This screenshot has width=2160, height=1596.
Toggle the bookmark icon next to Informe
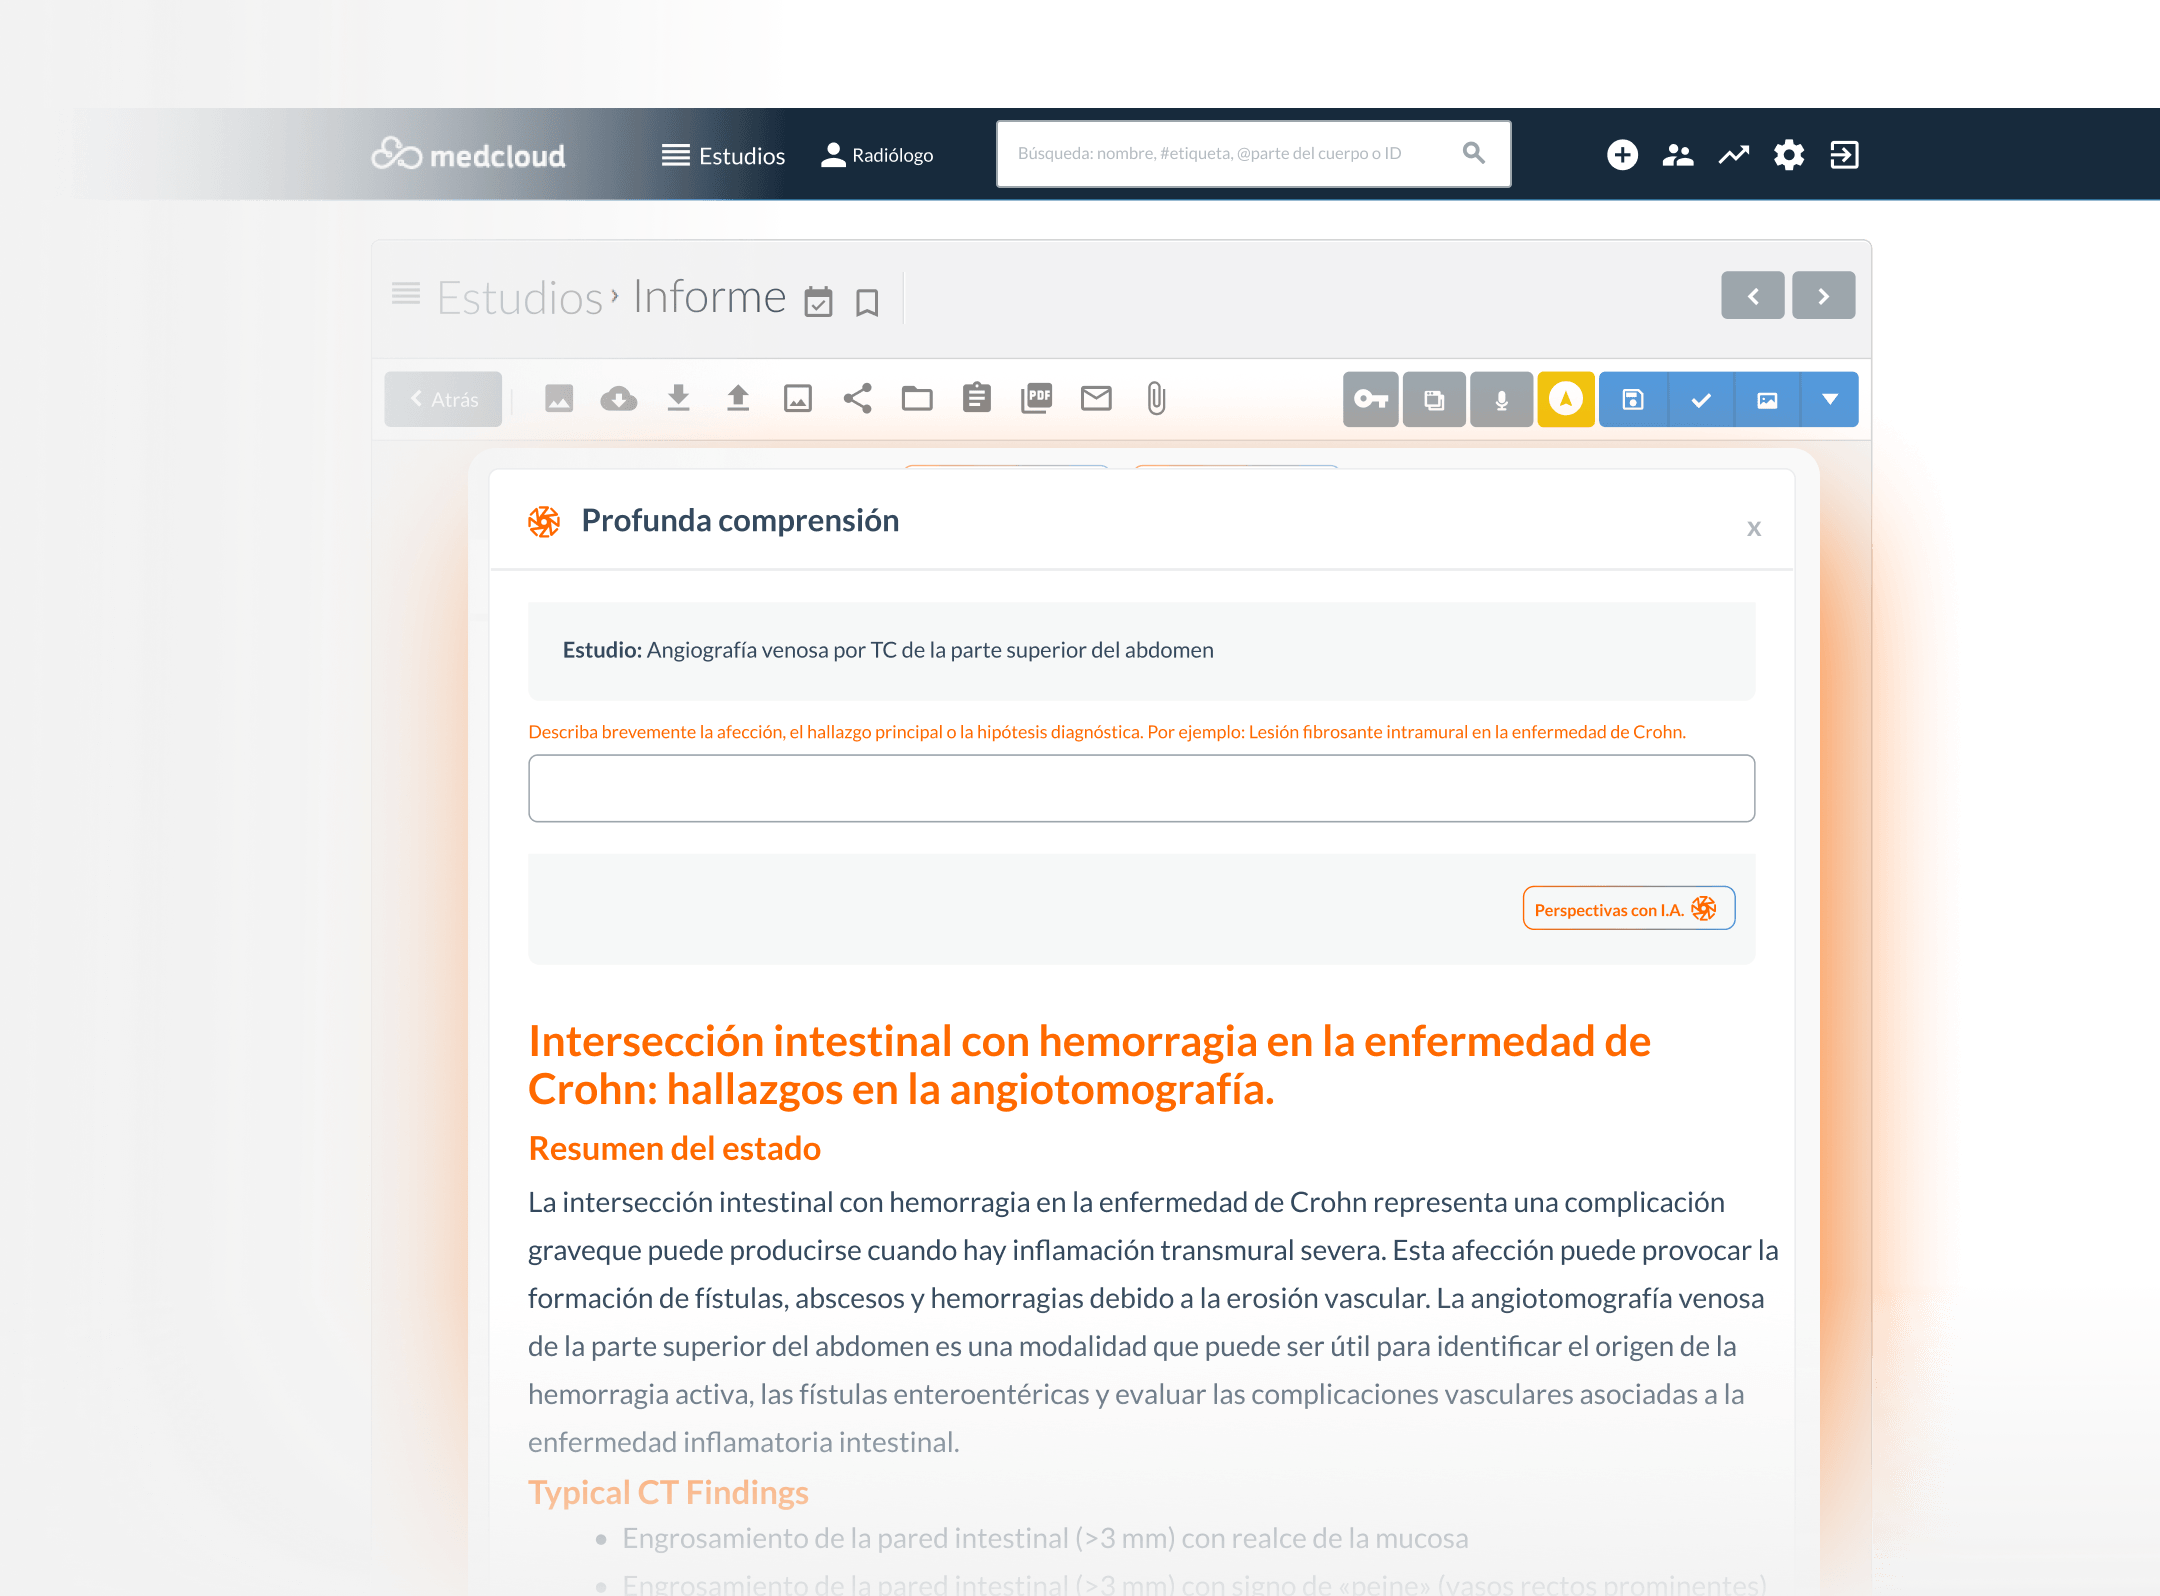867,302
